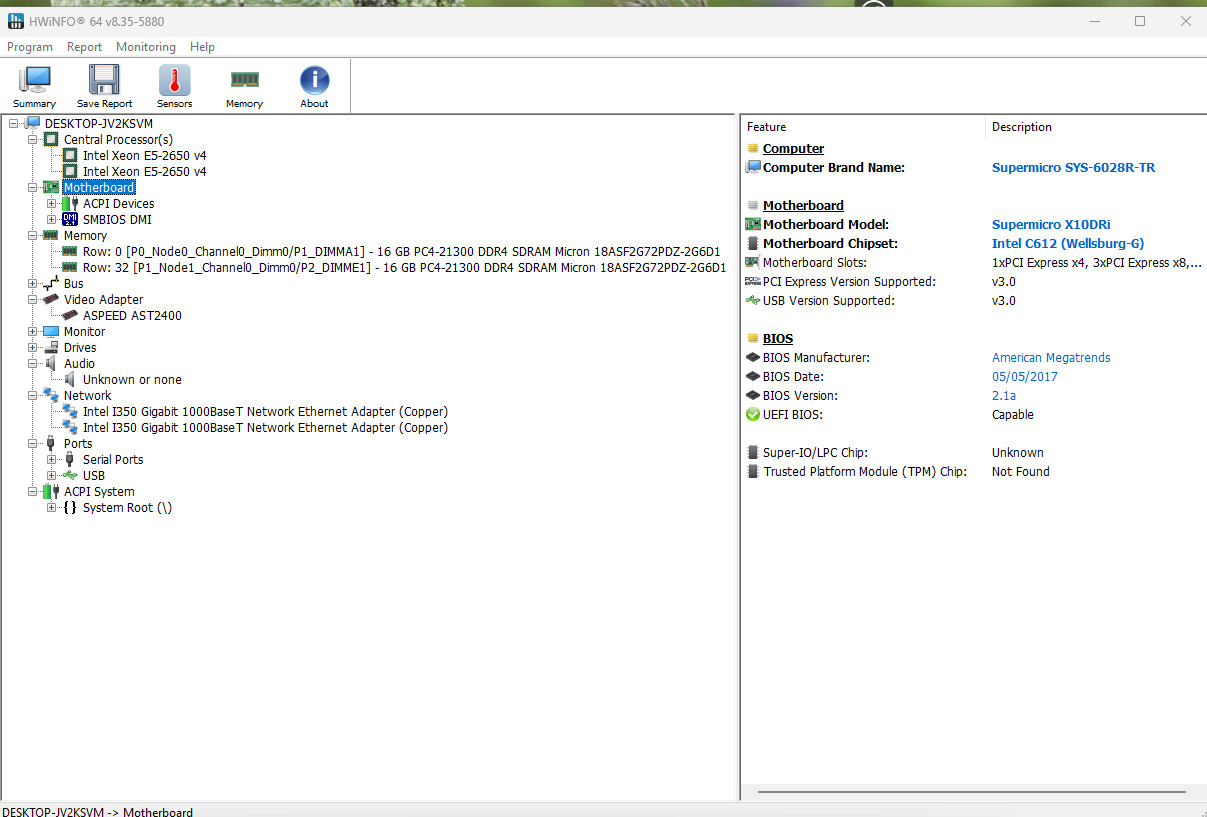Open the About info icon

click(314, 80)
